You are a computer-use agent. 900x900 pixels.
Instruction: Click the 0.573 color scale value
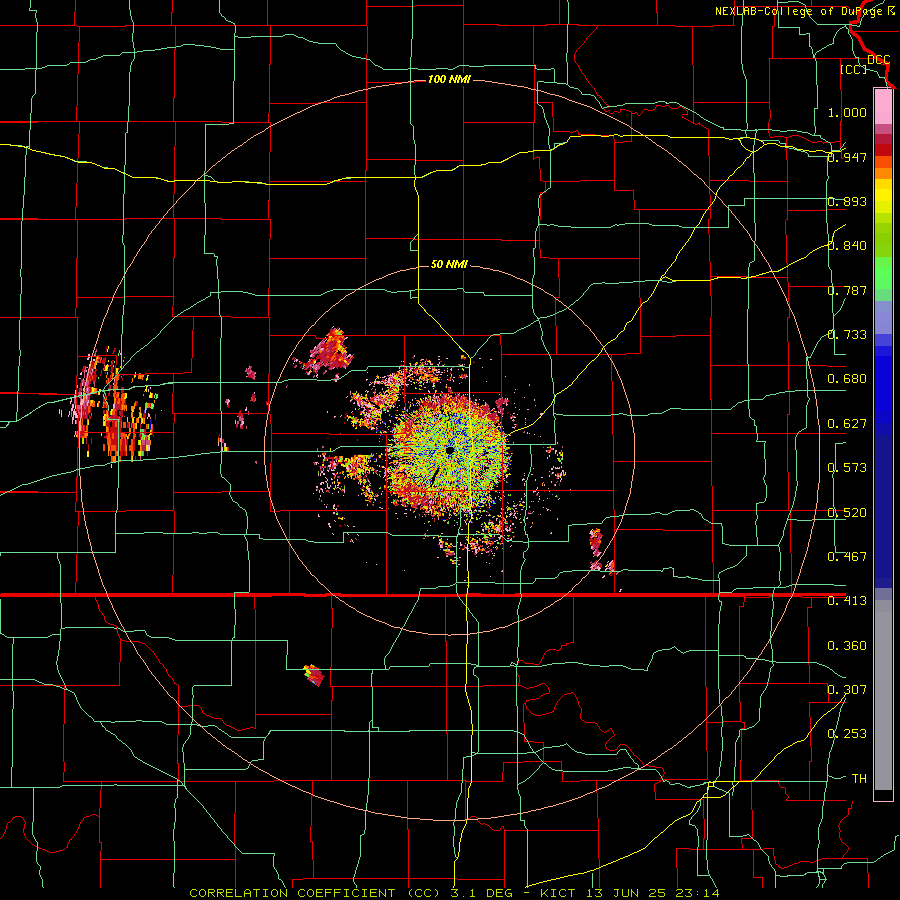point(847,468)
